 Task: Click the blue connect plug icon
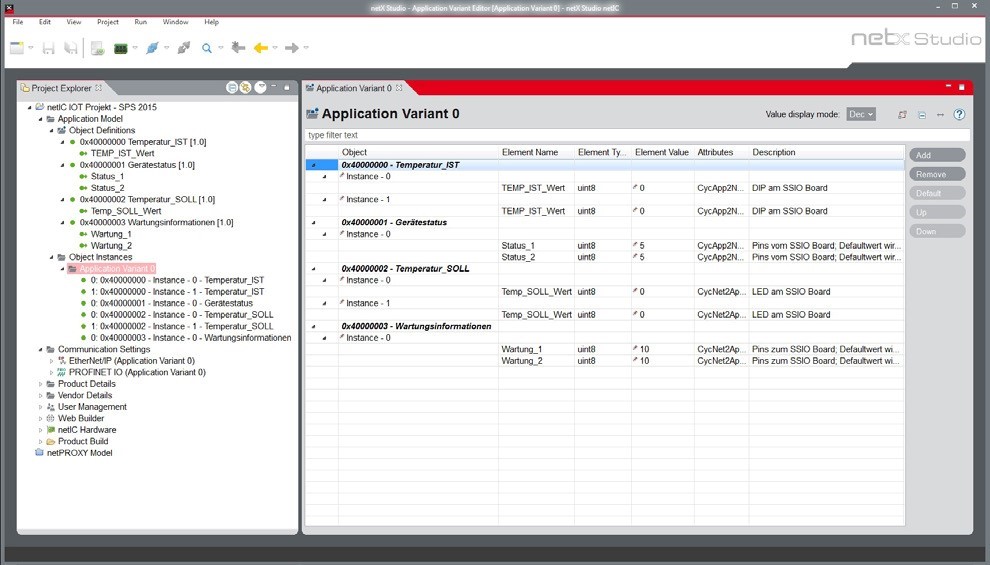click(152, 48)
